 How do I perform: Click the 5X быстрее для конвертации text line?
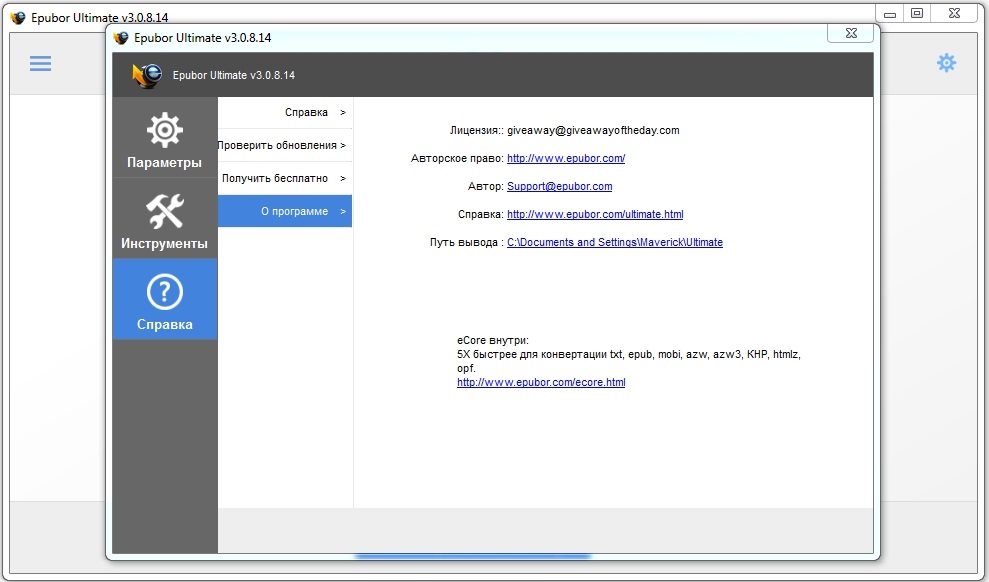tap(629, 354)
